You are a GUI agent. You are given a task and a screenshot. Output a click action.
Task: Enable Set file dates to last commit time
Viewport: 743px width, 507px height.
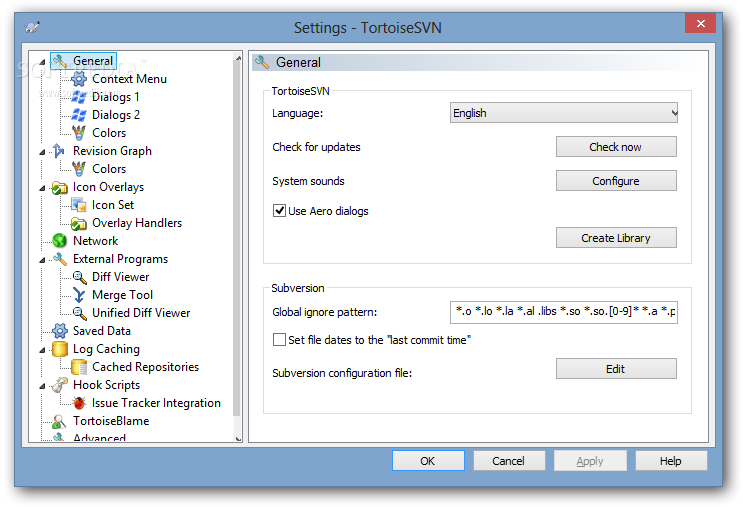(280, 340)
